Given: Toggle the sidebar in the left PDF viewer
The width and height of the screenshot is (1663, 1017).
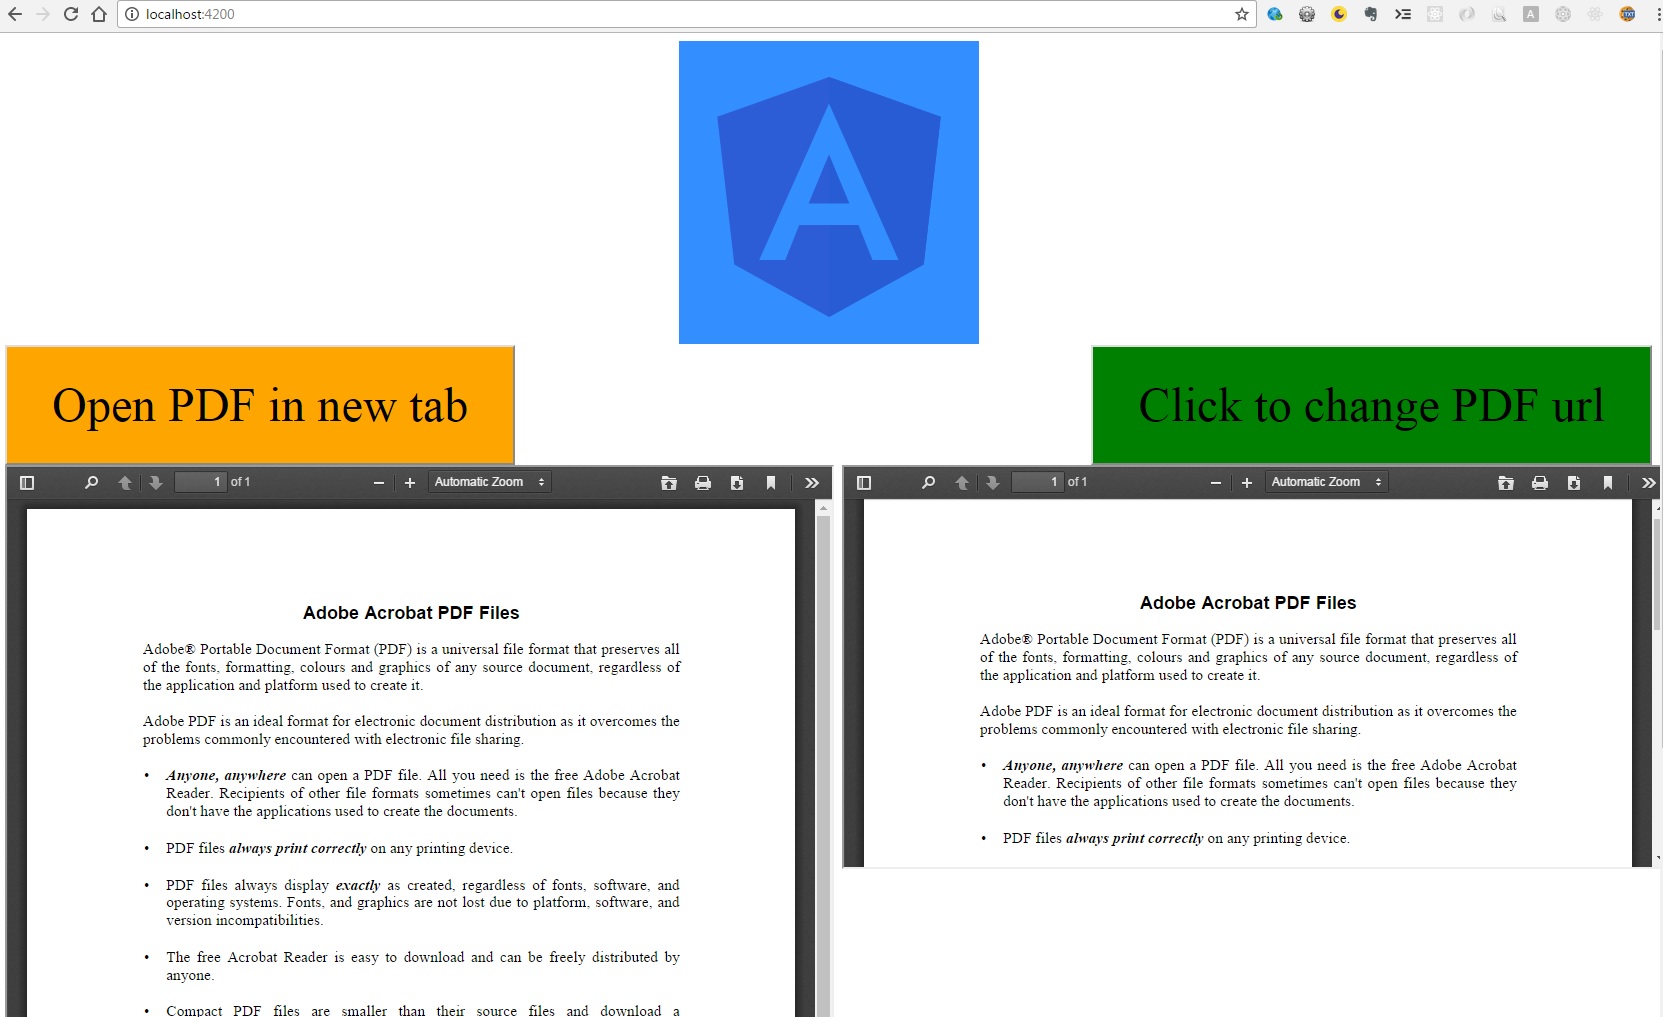Looking at the screenshot, I should coord(27,482).
